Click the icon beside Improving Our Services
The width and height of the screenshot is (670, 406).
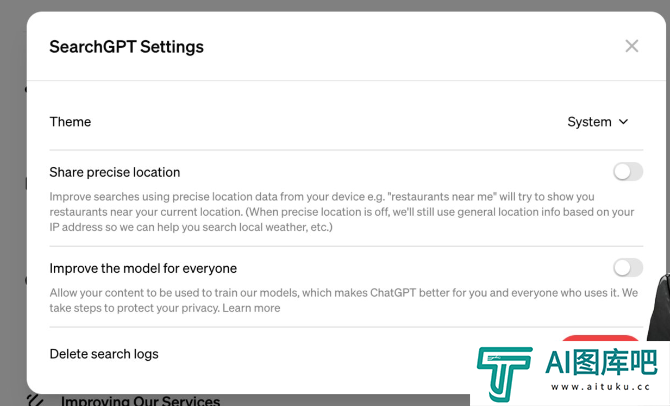(x=36, y=400)
